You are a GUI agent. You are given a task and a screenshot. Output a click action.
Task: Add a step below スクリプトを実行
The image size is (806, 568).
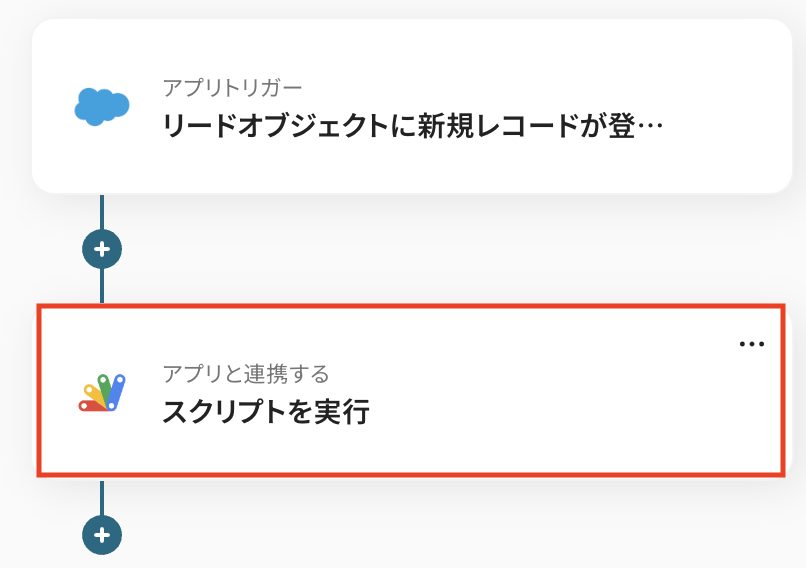click(x=102, y=535)
